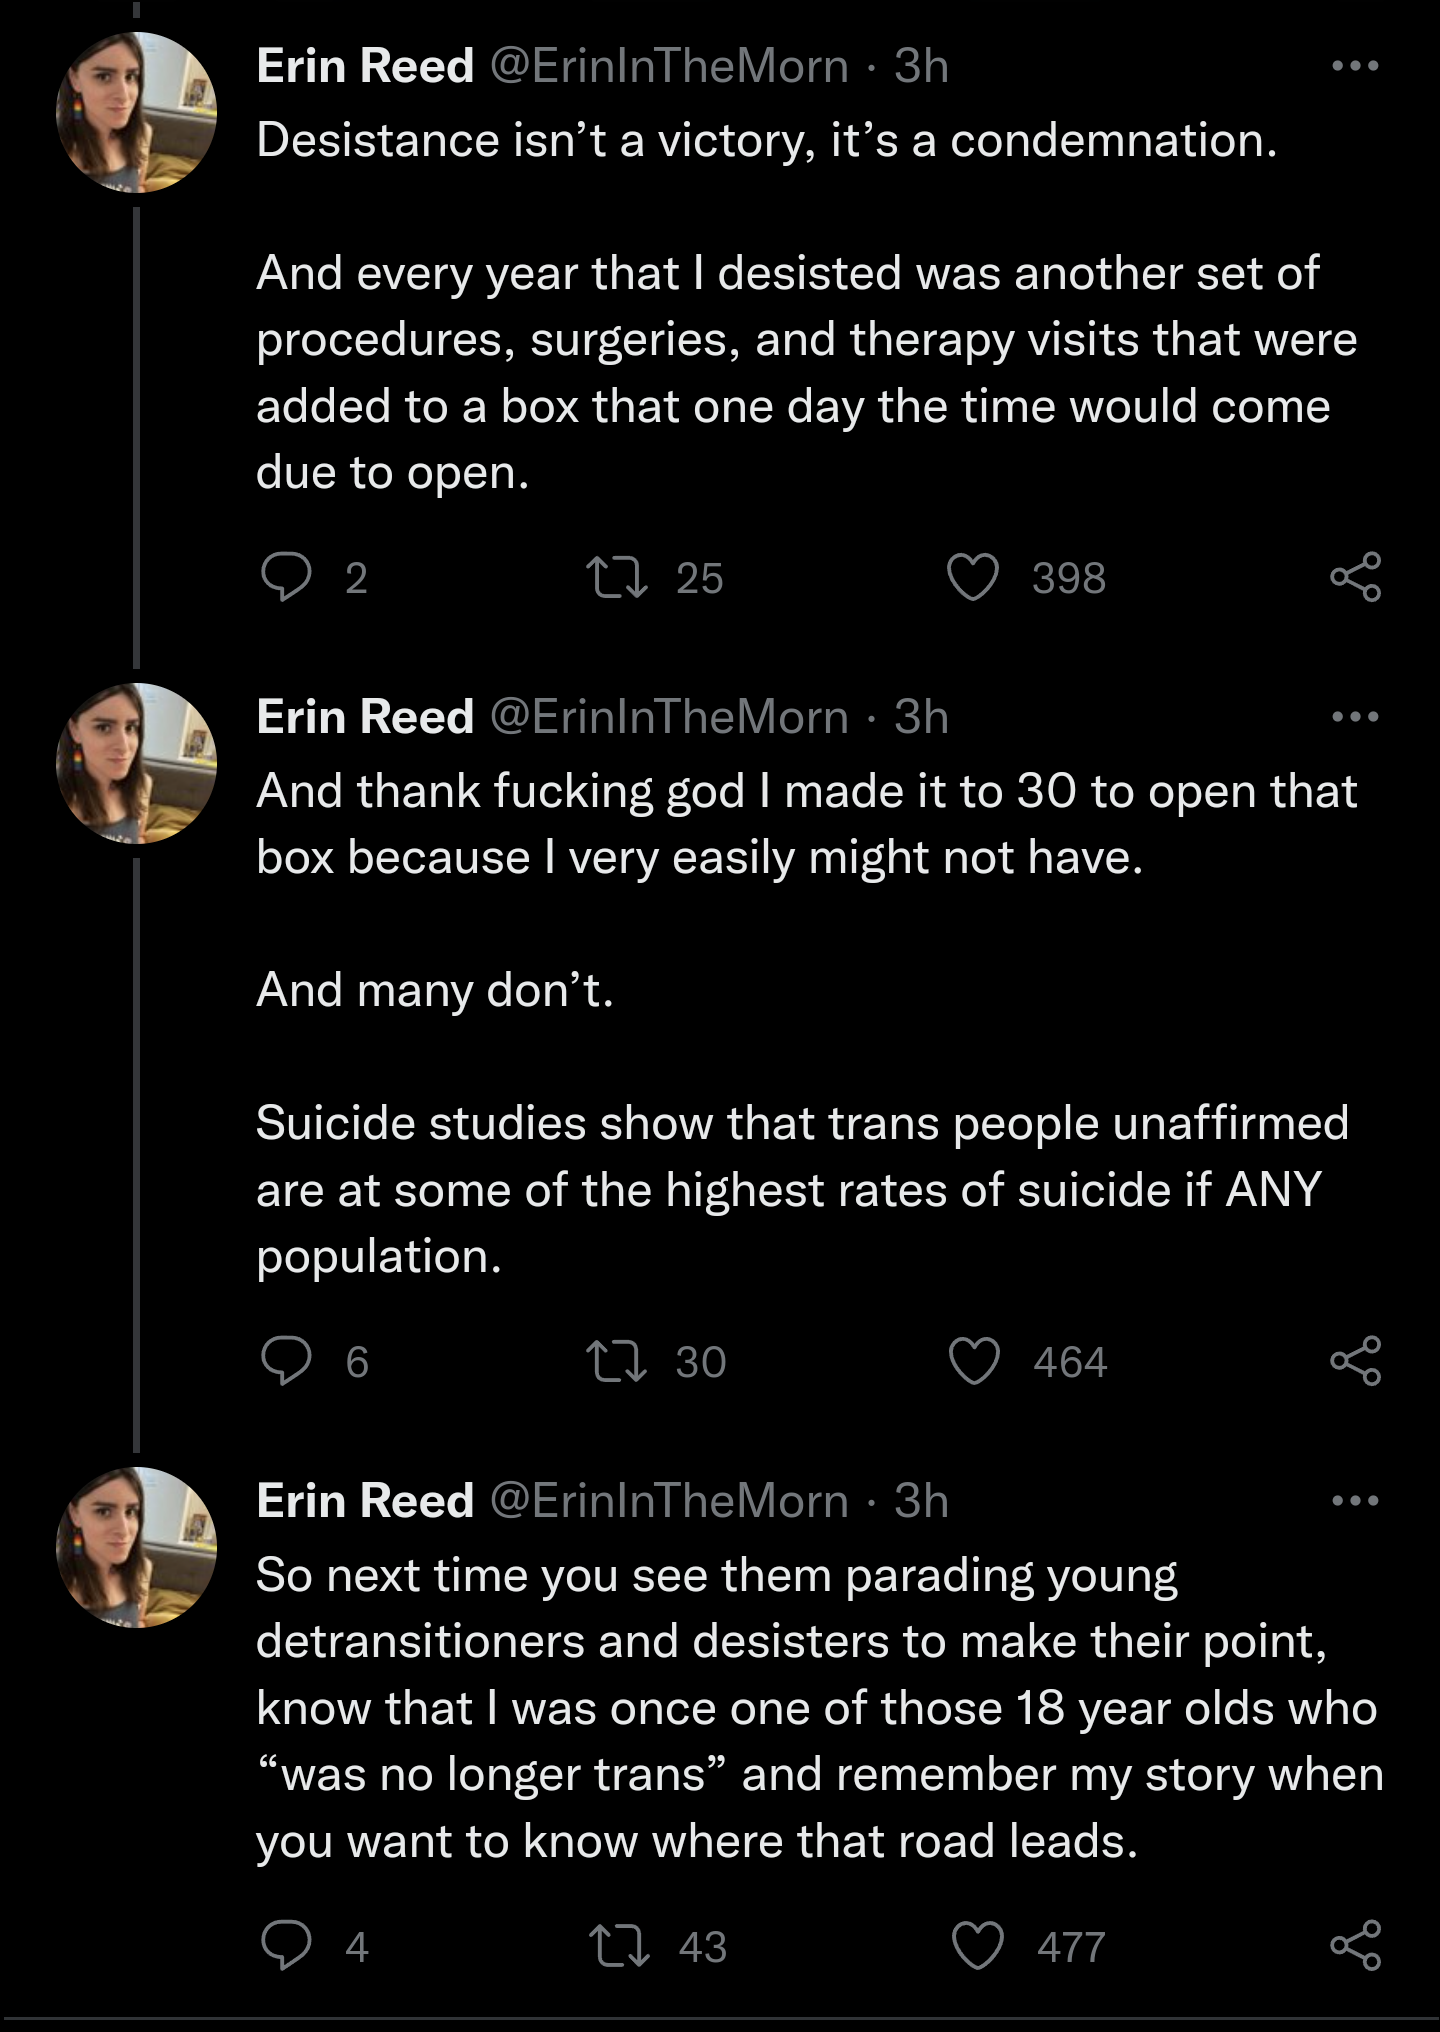This screenshot has height=2032, width=1440.
Task: Click the profile avatar on the third tweet
Action: pos(136,1547)
